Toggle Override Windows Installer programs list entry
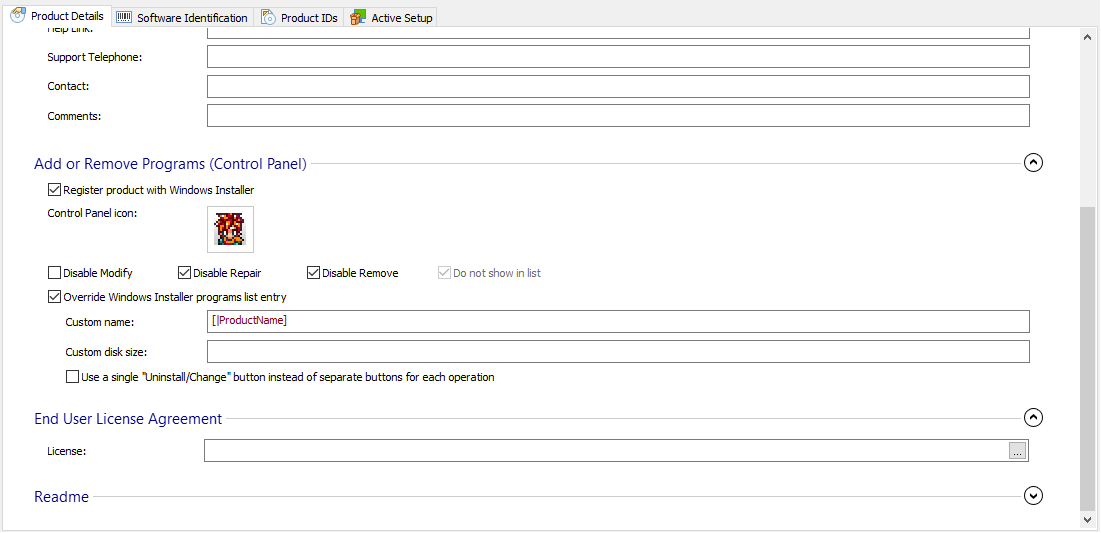This screenshot has width=1101, height=533. coord(54,297)
